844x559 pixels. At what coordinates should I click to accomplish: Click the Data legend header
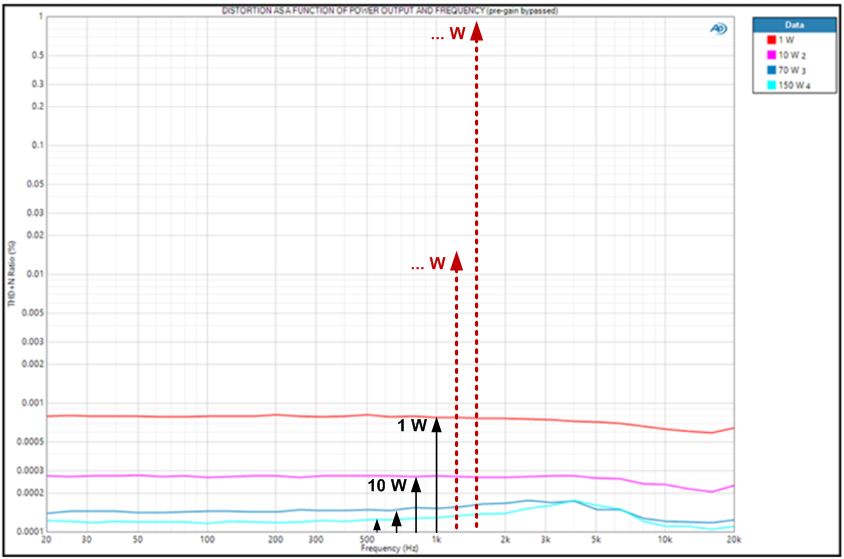click(794, 23)
